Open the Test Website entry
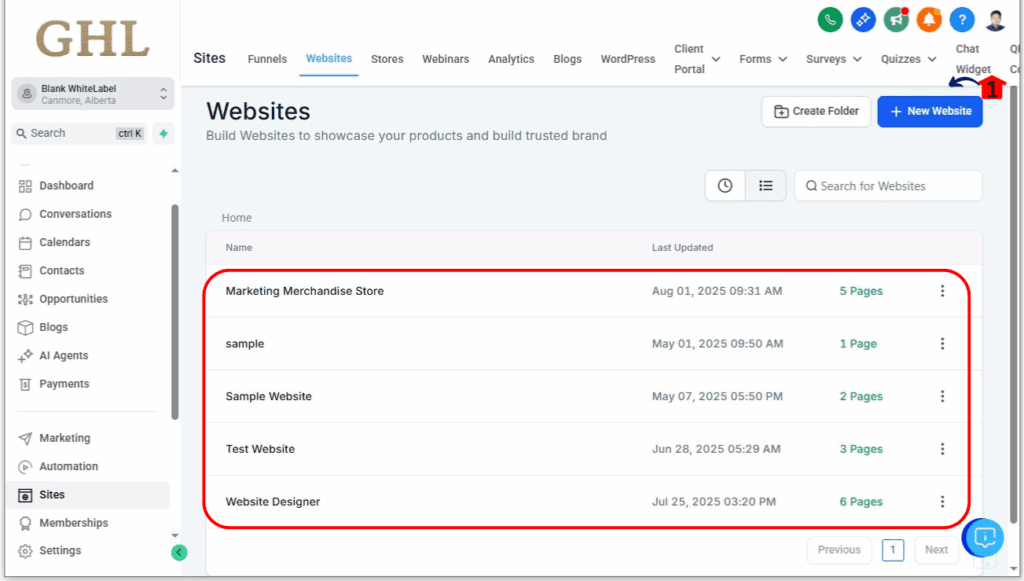1024x581 pixels. coord(260,449)
